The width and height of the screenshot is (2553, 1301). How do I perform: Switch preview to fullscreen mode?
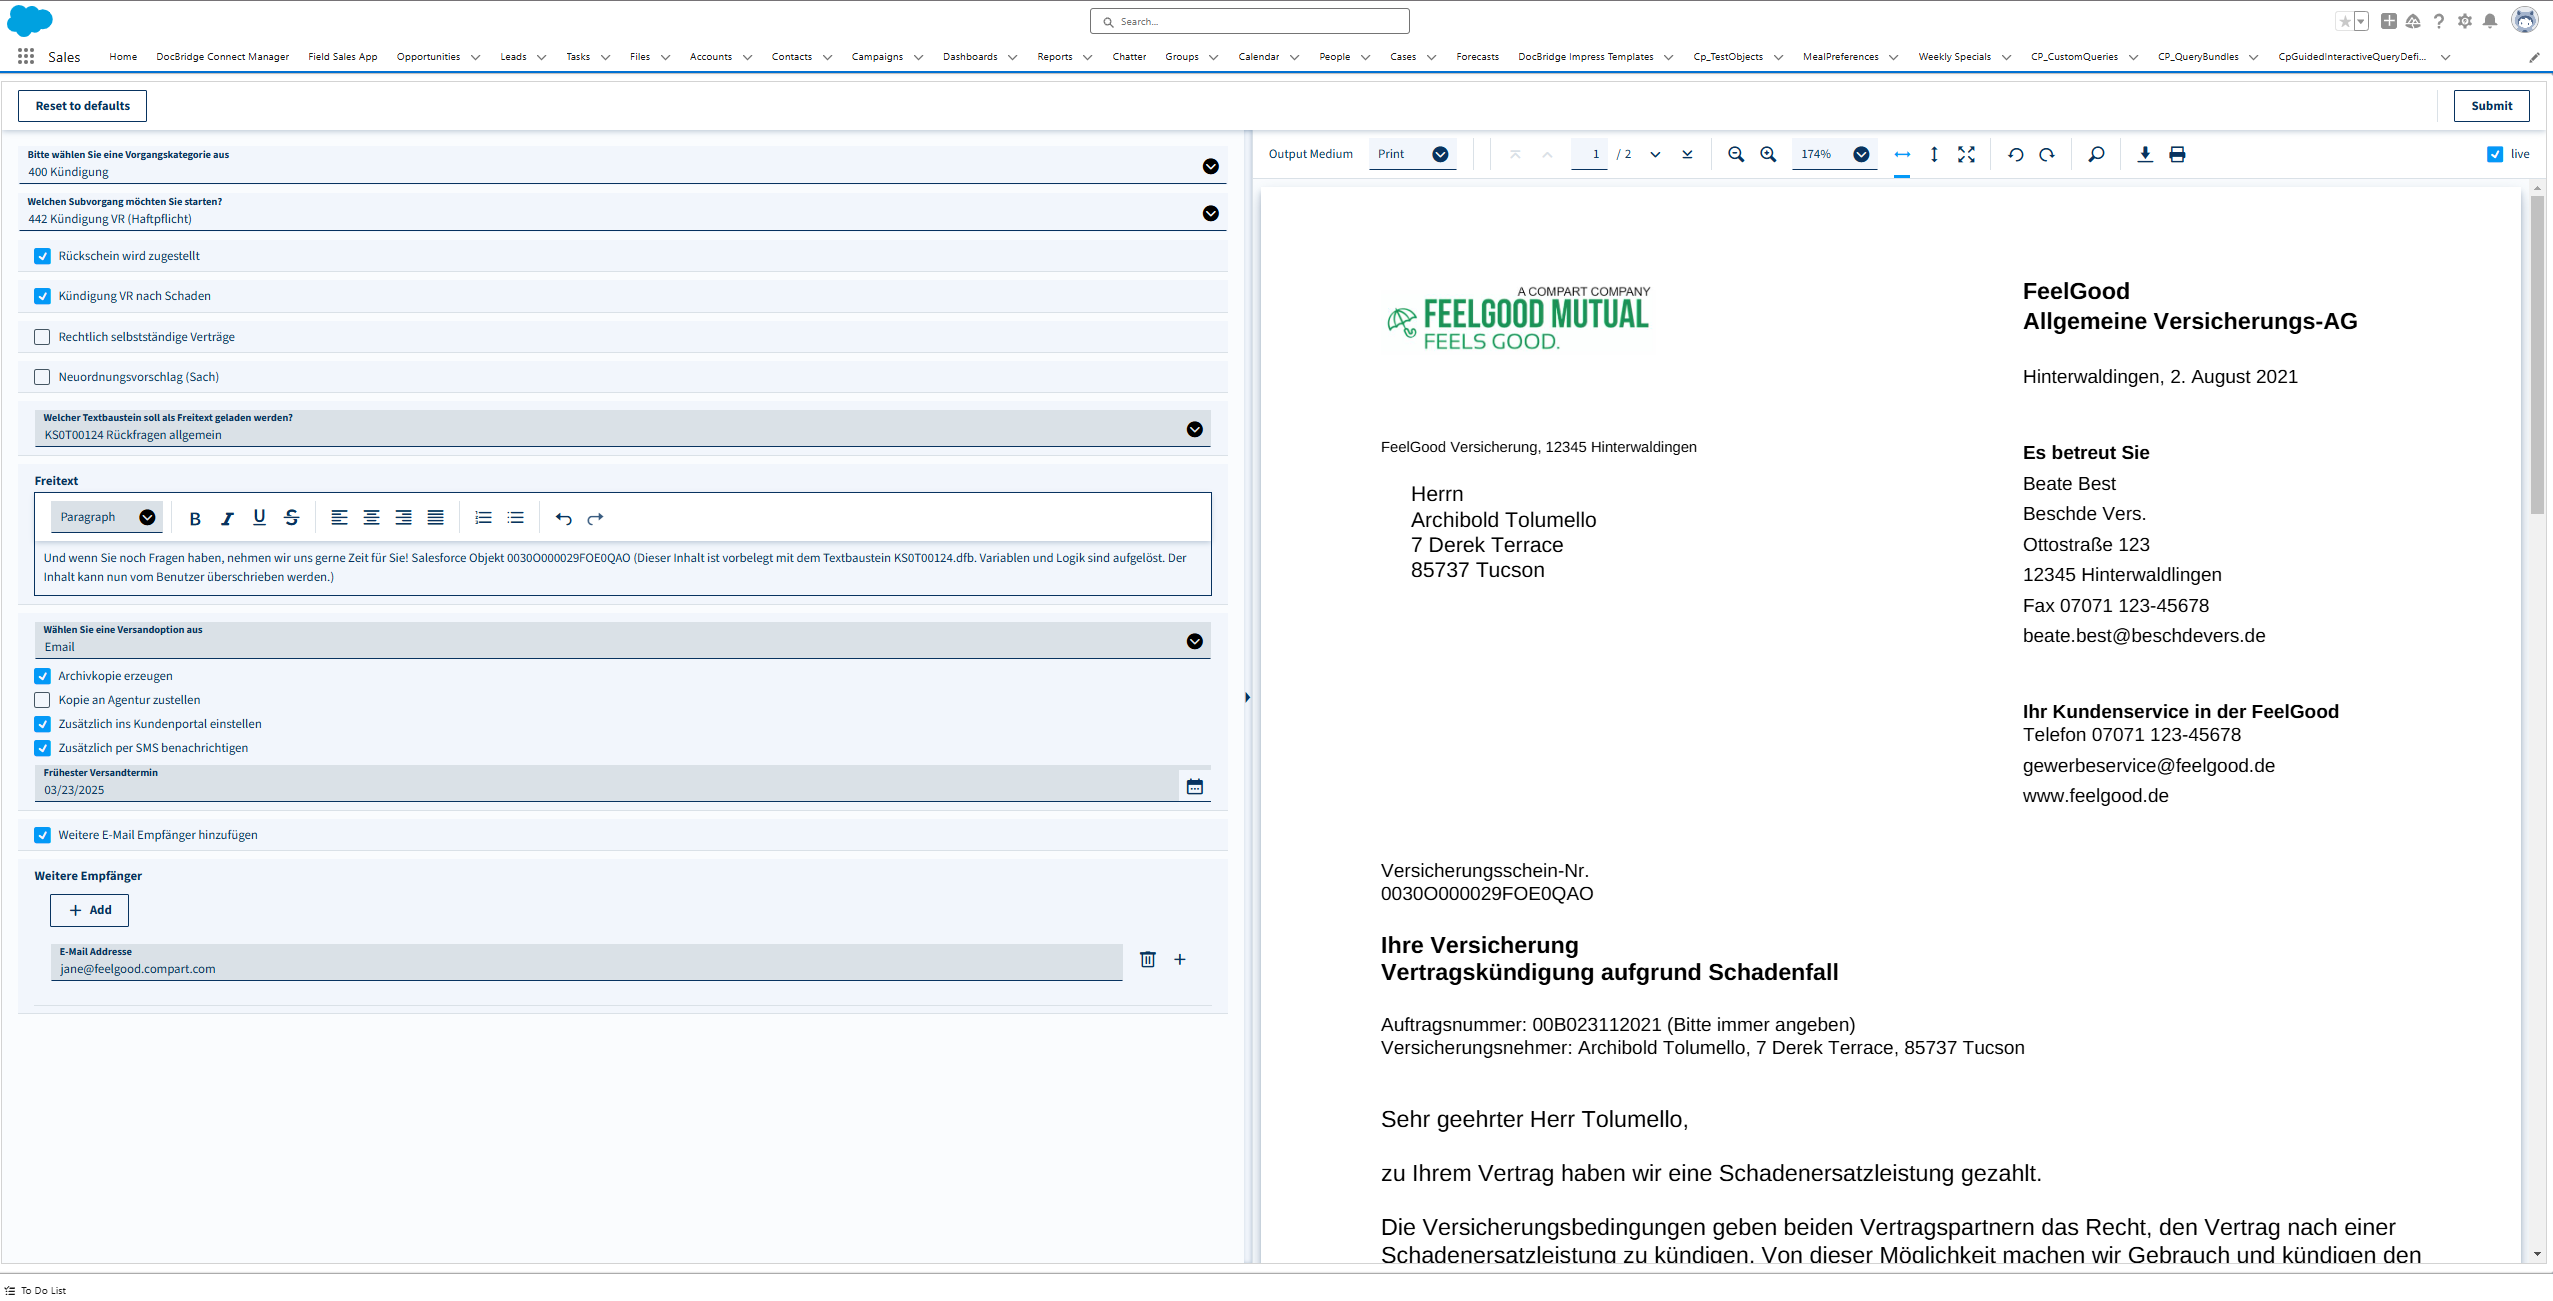coord(1966,154)
